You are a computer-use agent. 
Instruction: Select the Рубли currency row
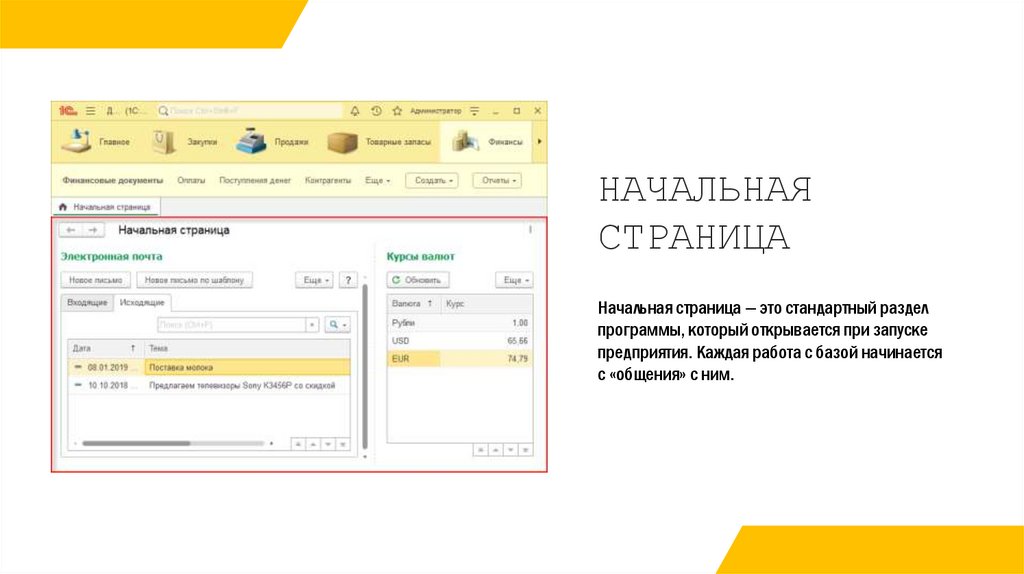(x=460, y=323)
